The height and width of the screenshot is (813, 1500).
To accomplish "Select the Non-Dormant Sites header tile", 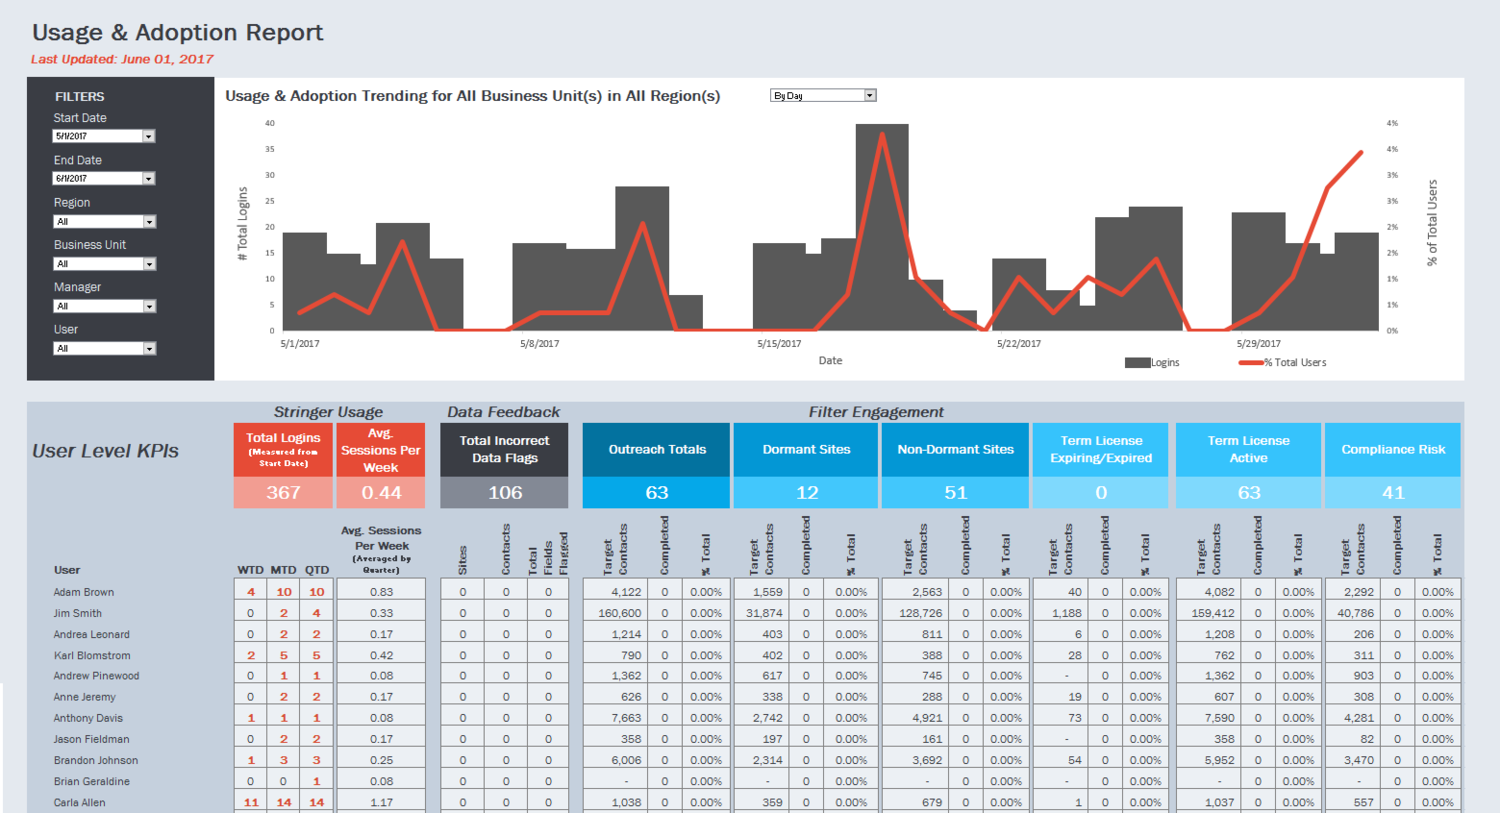I will 955,450.
